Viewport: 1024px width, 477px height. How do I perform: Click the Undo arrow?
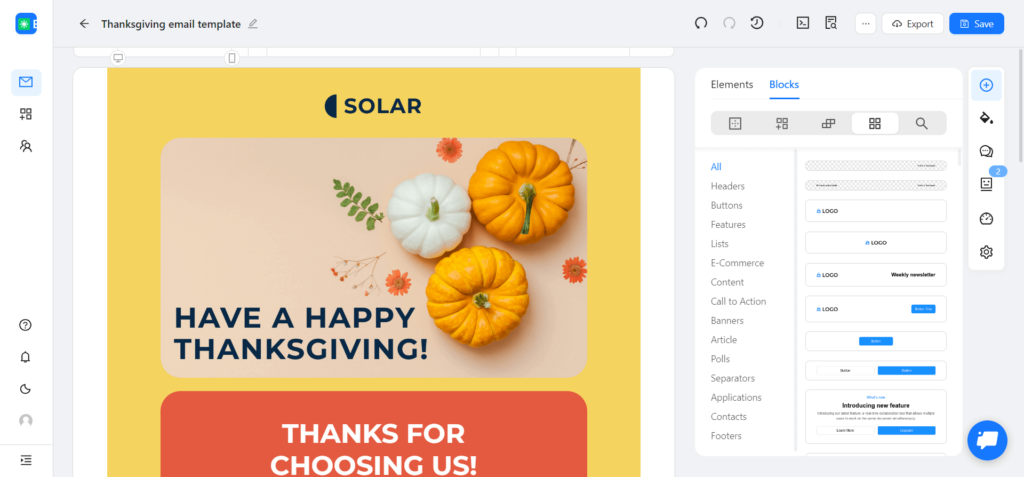coord(701,24)
